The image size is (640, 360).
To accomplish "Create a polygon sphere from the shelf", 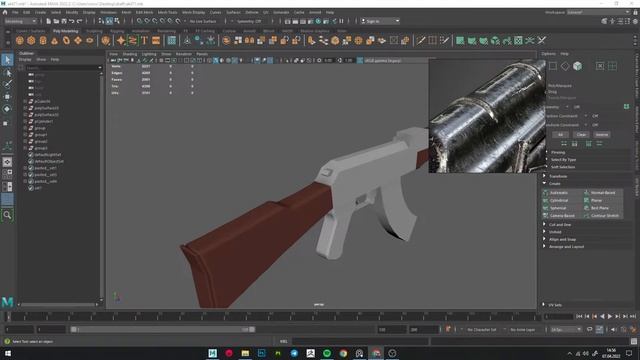I will [20, 40].
